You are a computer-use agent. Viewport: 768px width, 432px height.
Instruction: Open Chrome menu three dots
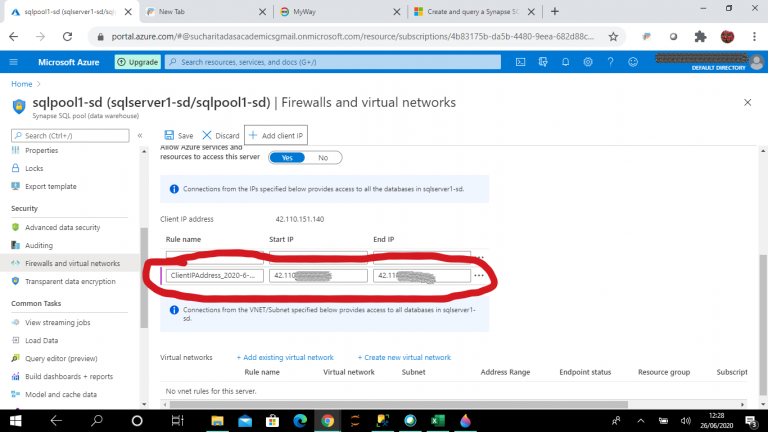(754, 37)
